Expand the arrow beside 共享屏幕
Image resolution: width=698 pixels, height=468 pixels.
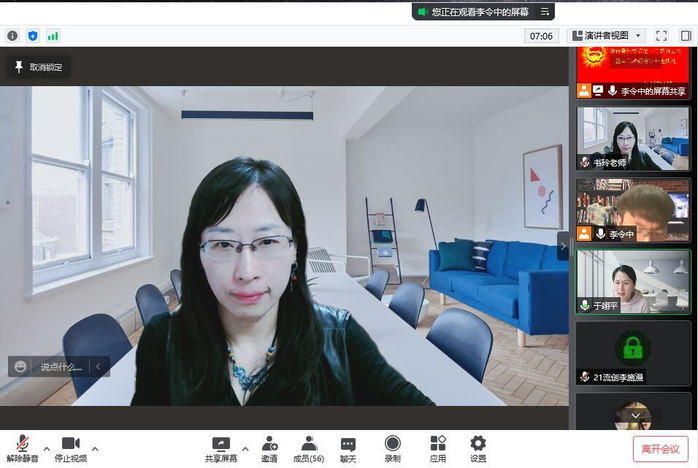point(245,448)
